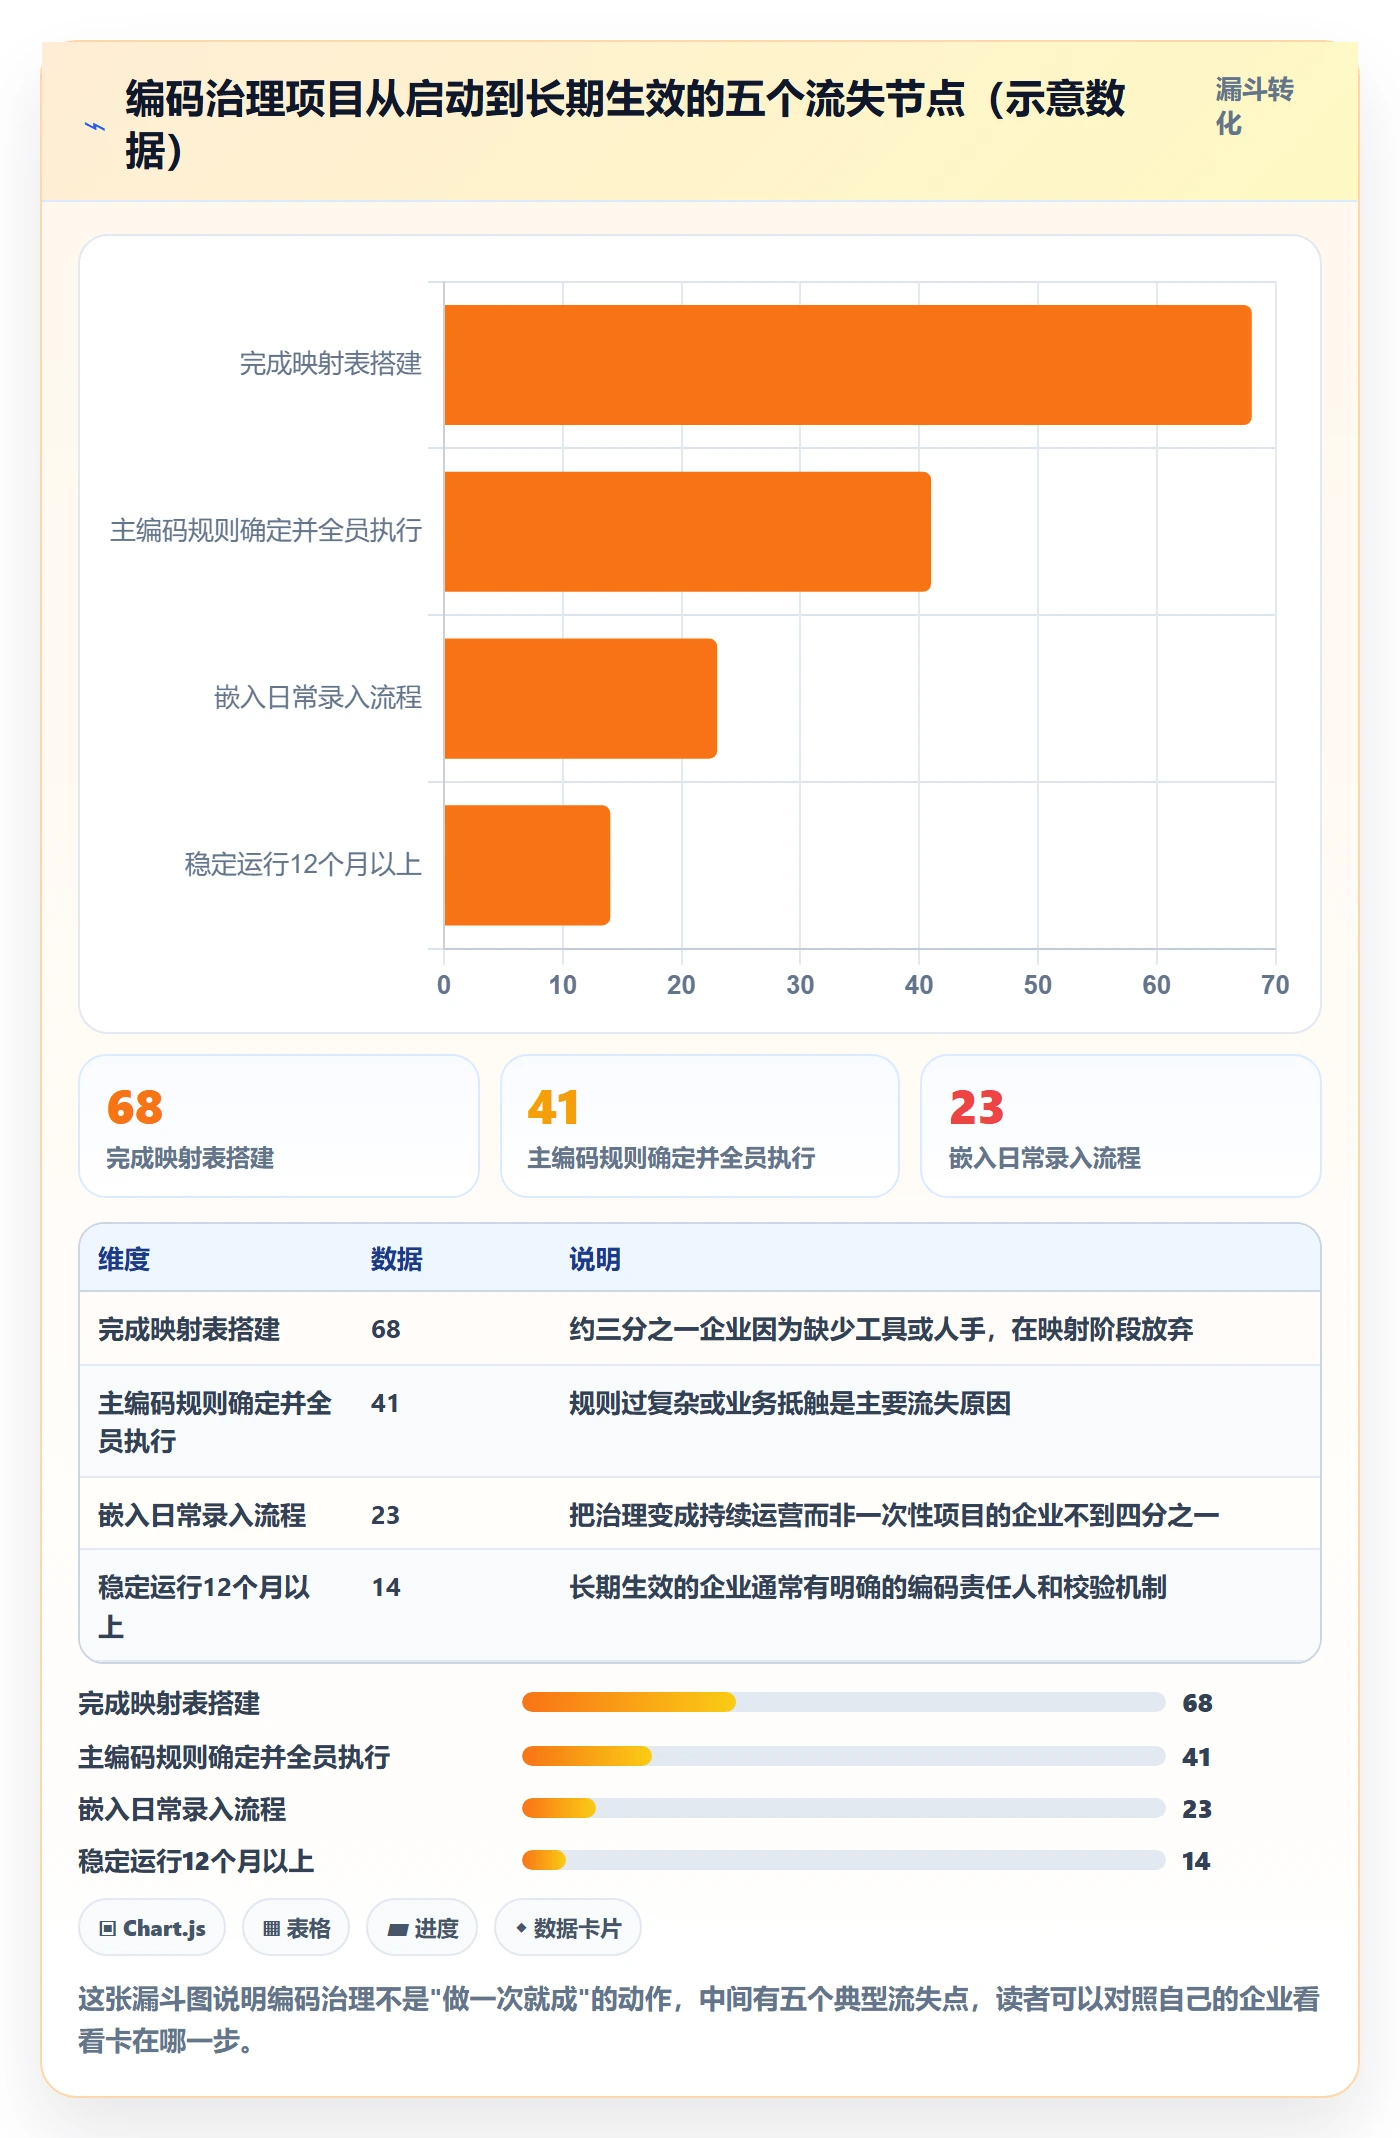
Task: Click the footer paragraph starting 这张漏斗图
Action: [699, 2019]
